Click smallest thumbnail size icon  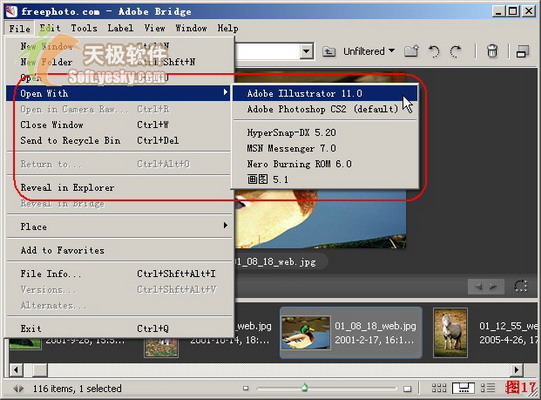tap(246, 389)
